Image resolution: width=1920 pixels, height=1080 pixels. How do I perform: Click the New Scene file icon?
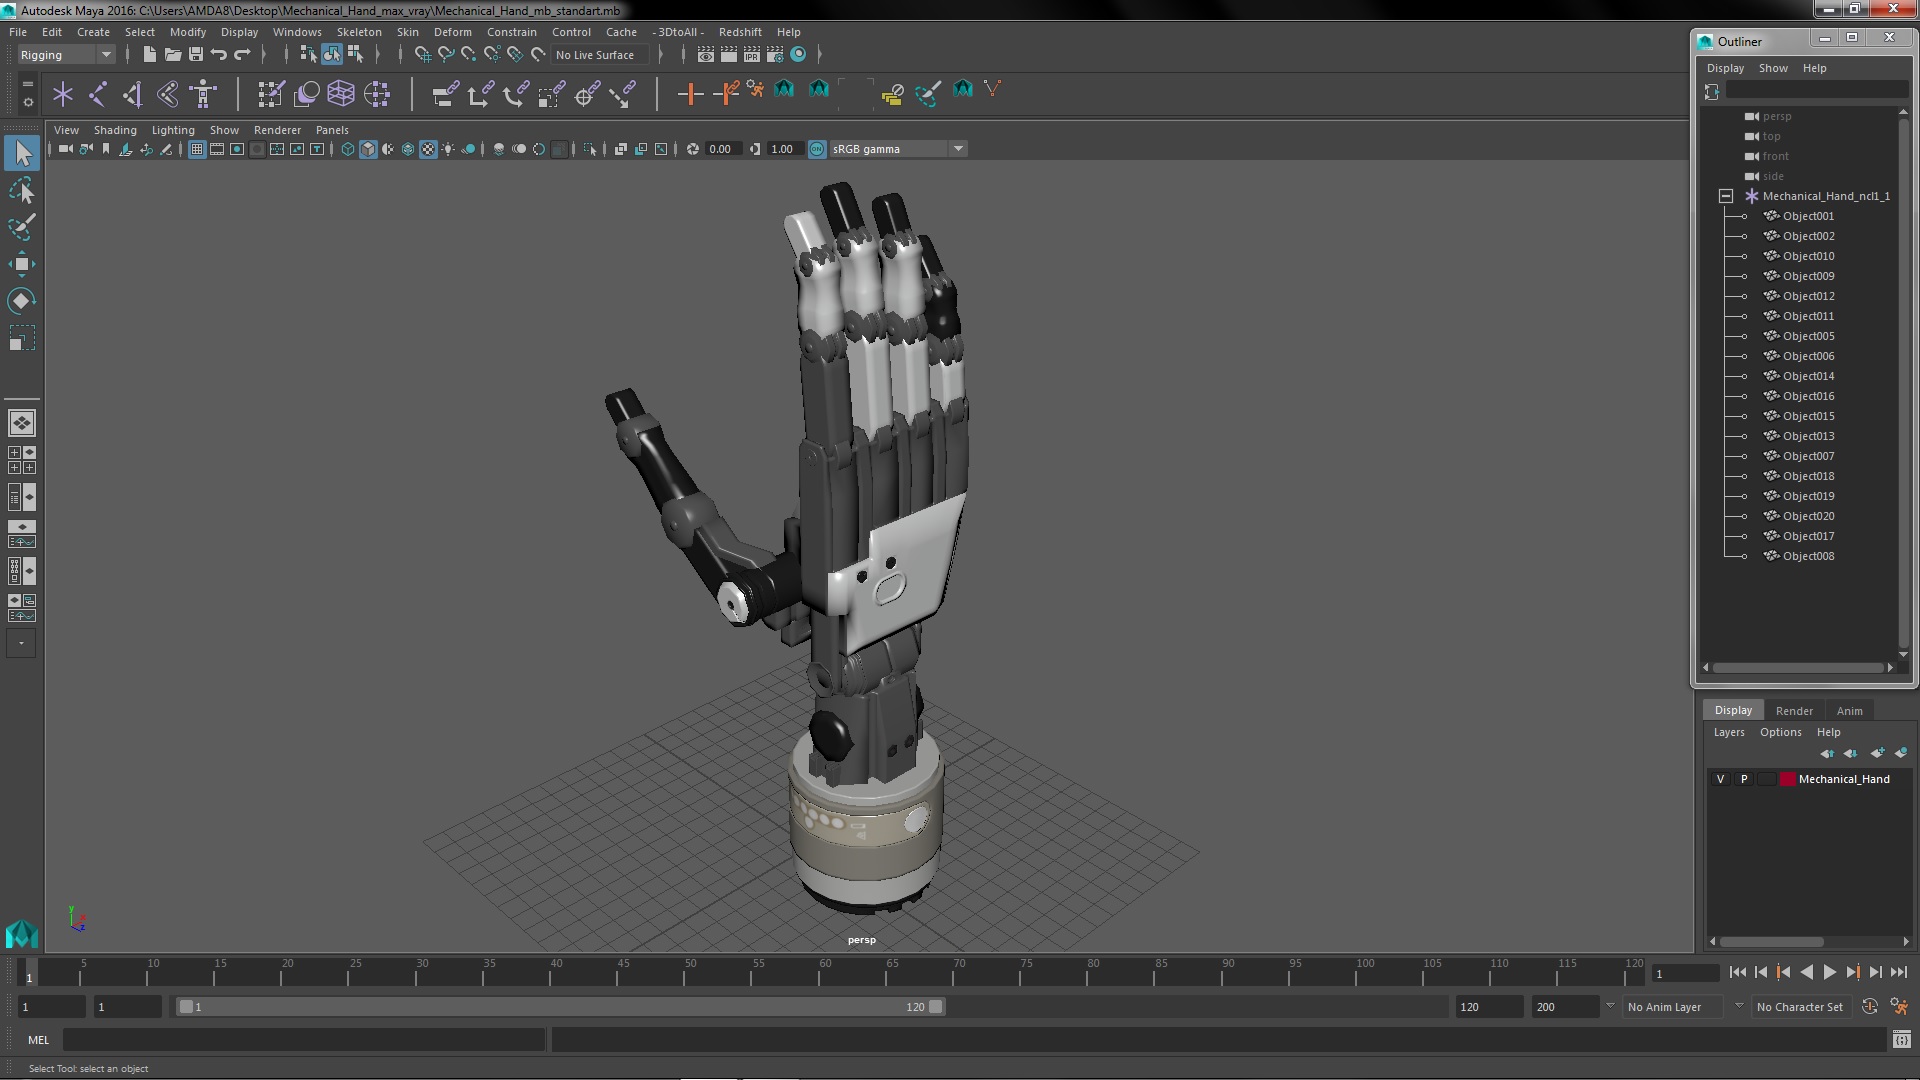pos(149,54)
